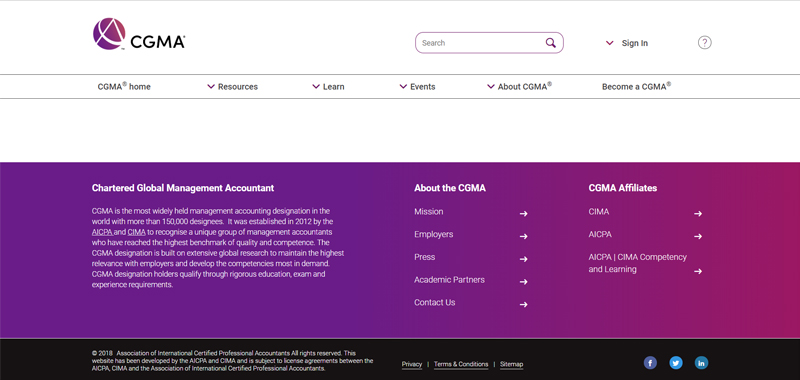Click the Chartered Global Management Accountant heading
Image resolution: width=800 pixels, height=380 pixels.
coord(183,188)
